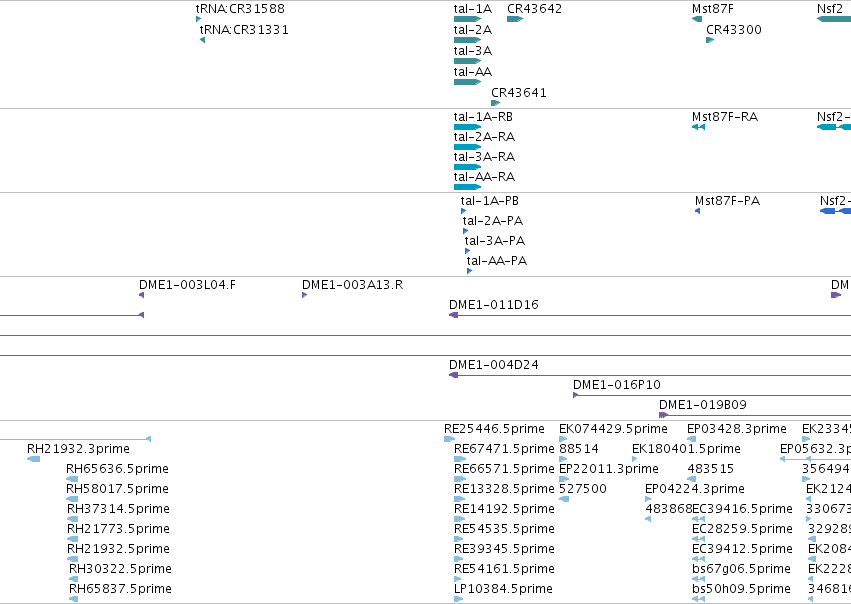
Task: Select EST RE13328.5prime
Action: click(x=460, y=499)
